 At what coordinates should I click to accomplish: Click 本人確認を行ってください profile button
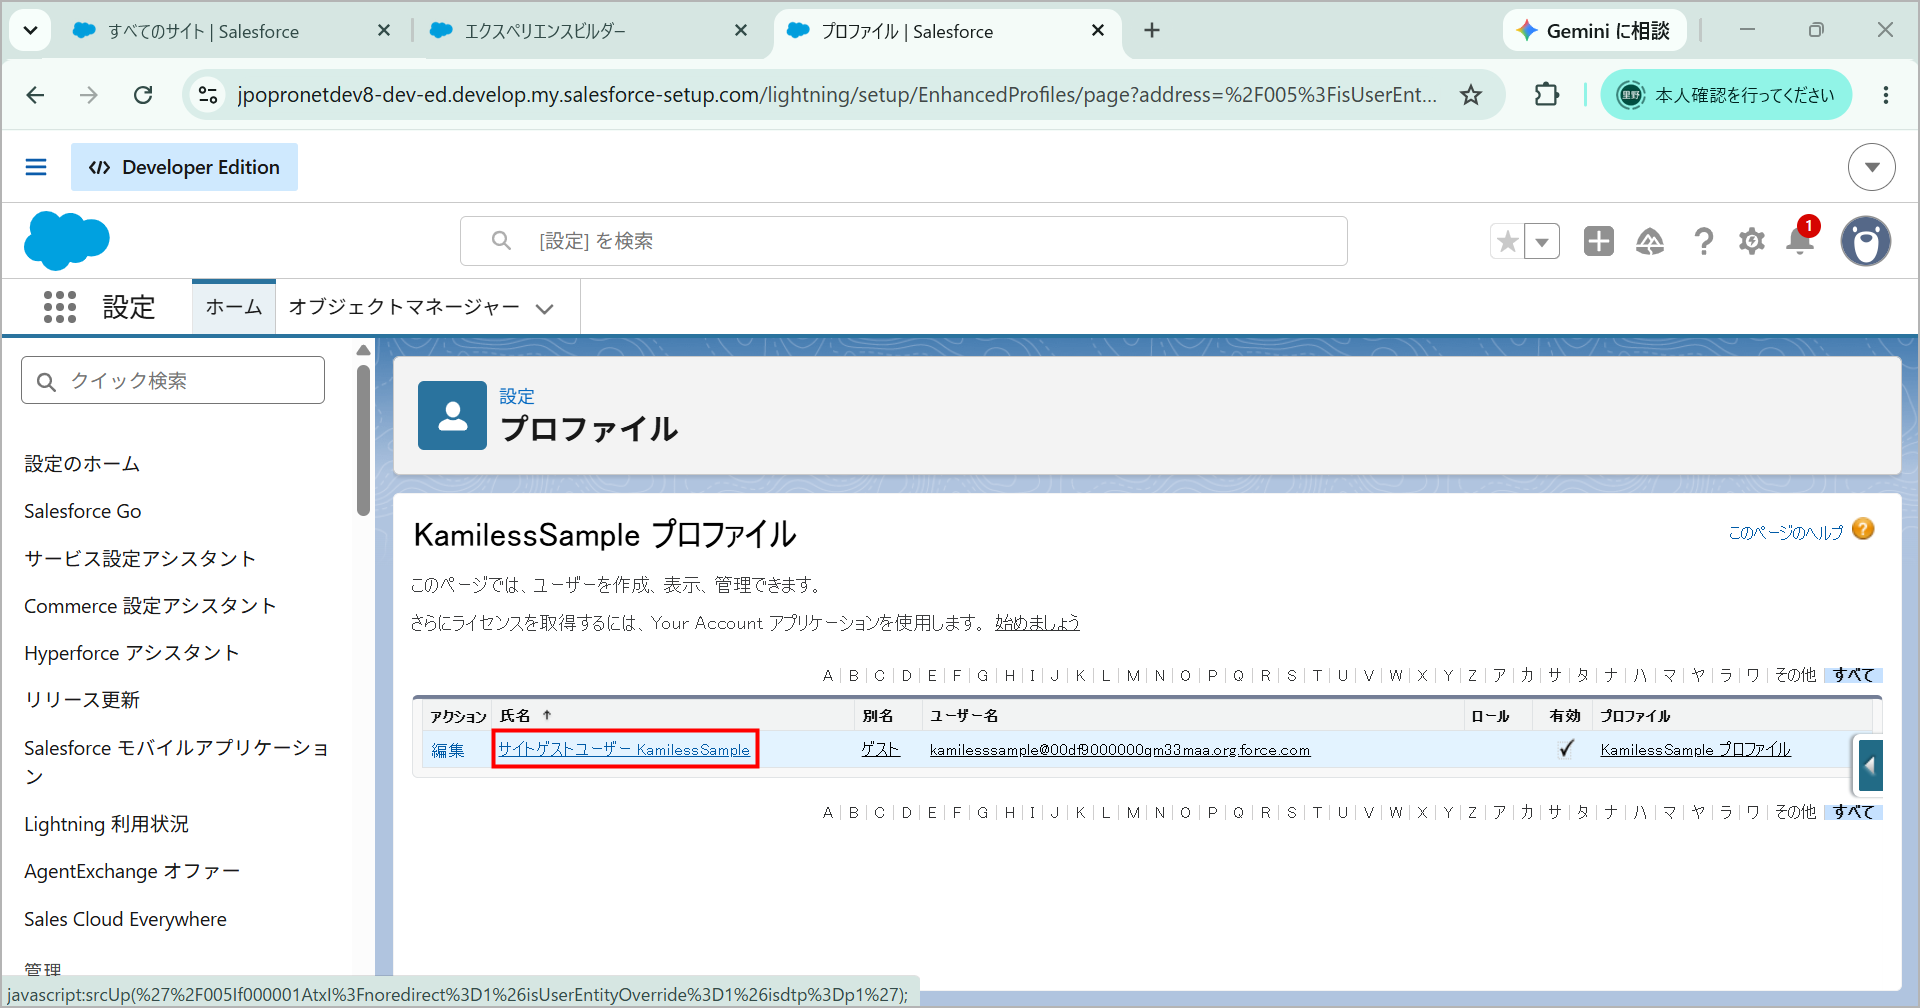(1726, 95)
